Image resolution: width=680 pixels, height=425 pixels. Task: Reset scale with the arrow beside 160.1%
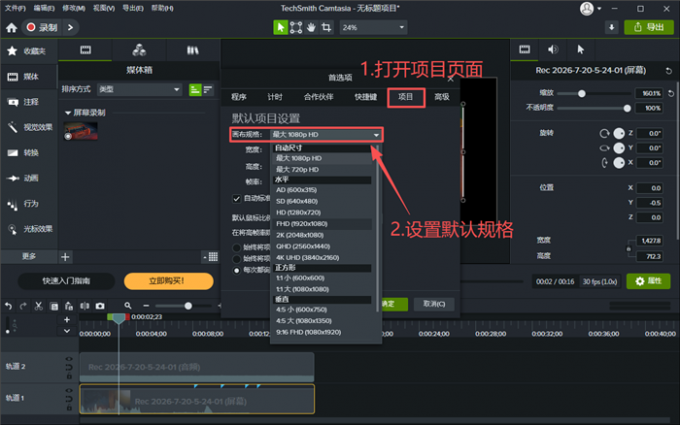click(671, 93)
